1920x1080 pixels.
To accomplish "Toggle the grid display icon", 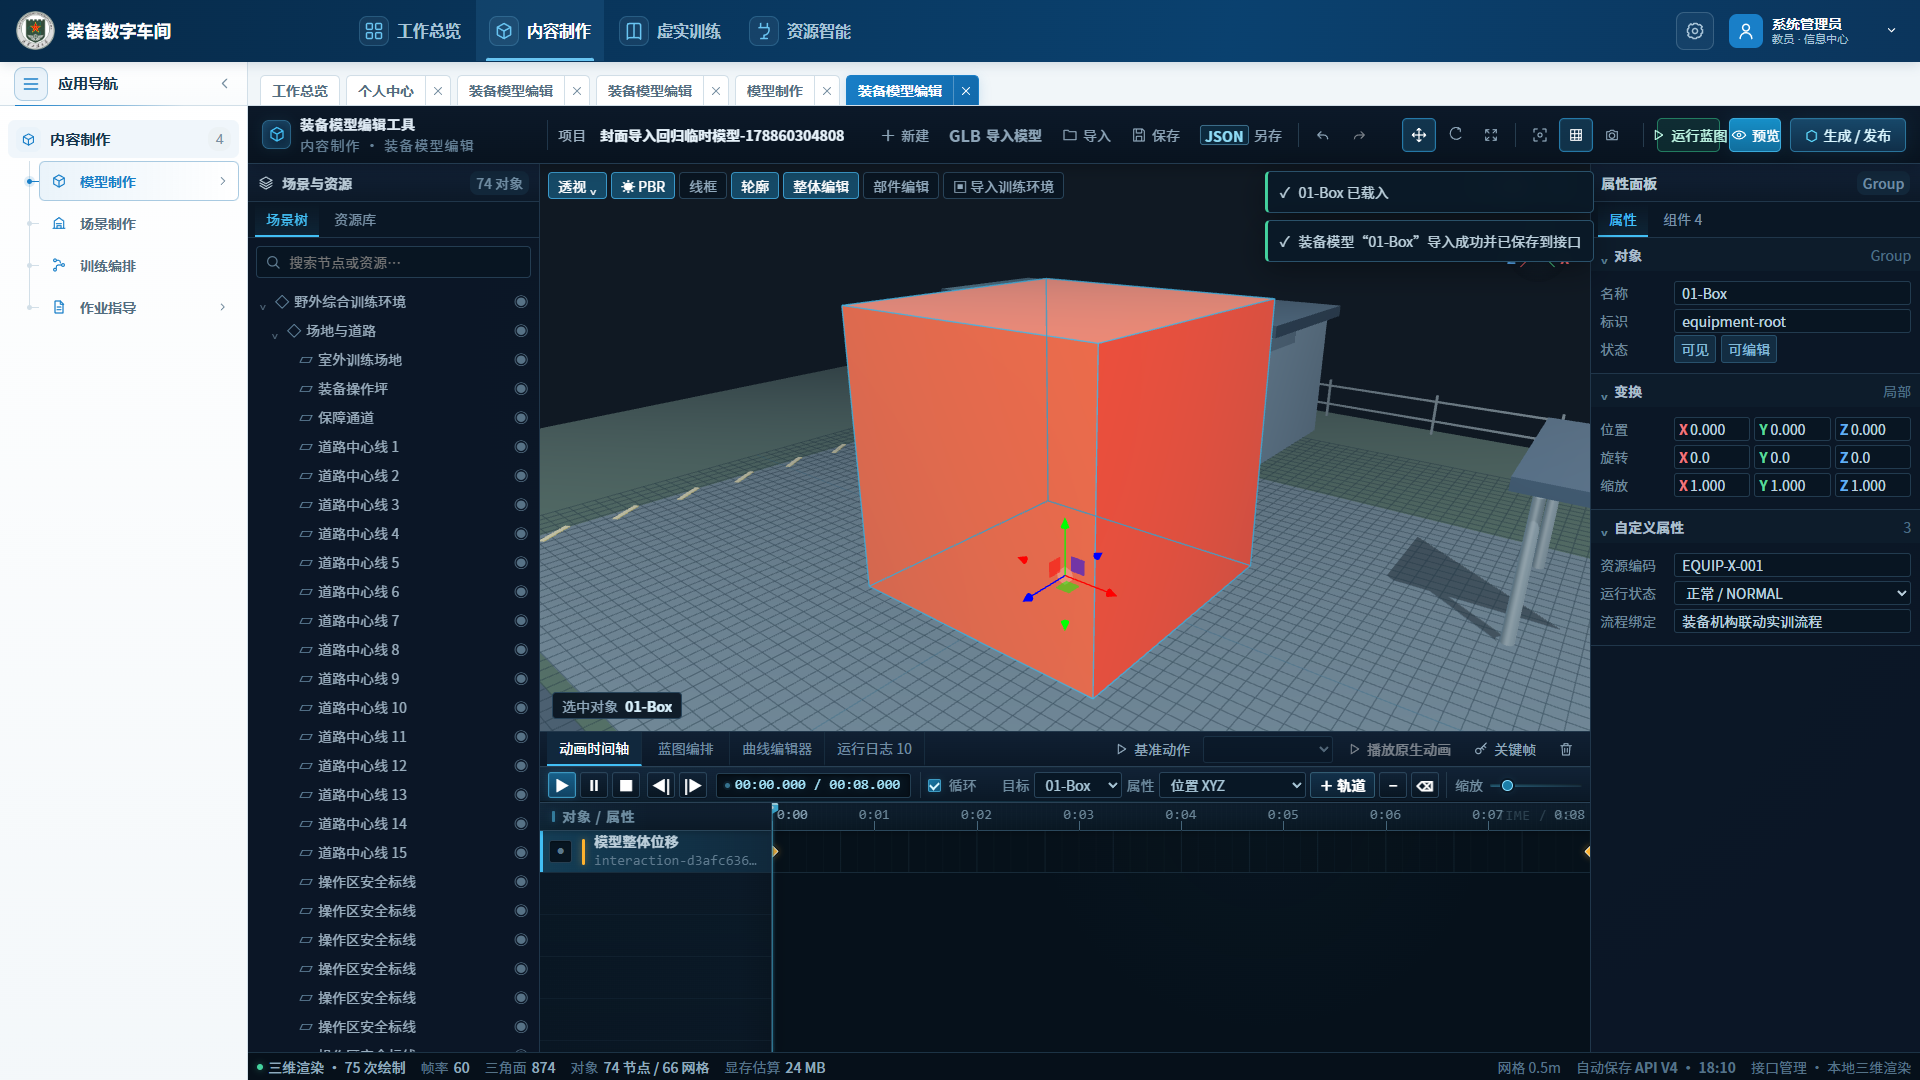I will (x=1576, y=135).
